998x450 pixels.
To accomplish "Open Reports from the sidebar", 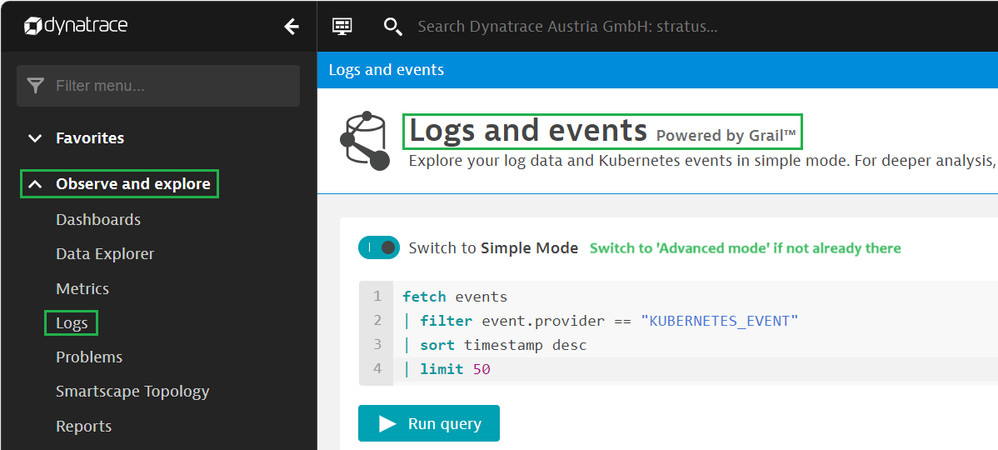I will point(84,426).
